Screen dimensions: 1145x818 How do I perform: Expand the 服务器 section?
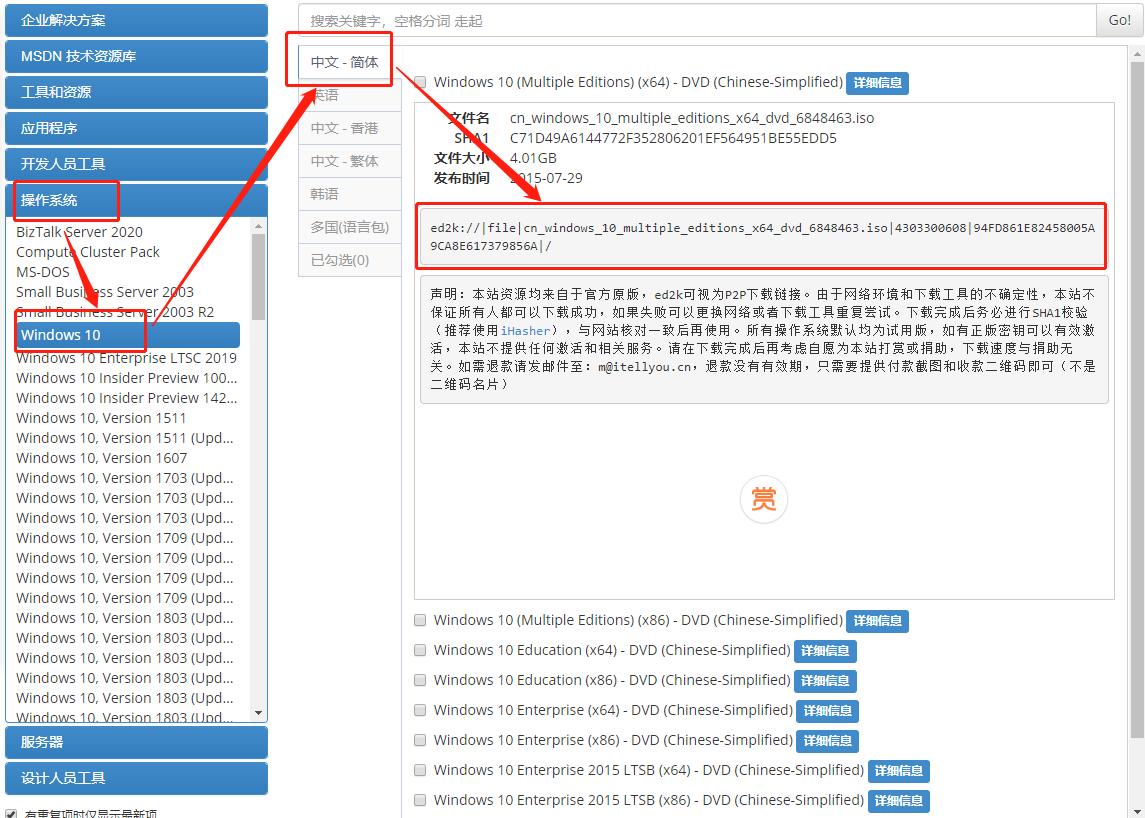pos(137,742)
